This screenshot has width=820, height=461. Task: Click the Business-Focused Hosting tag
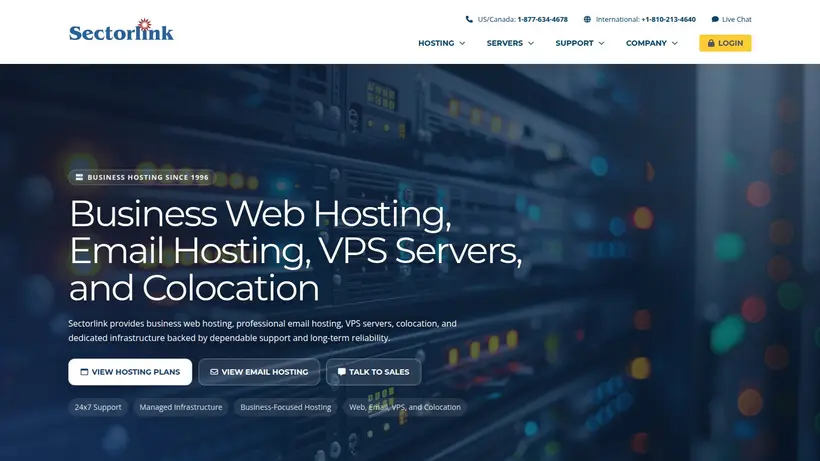(286, 407)
